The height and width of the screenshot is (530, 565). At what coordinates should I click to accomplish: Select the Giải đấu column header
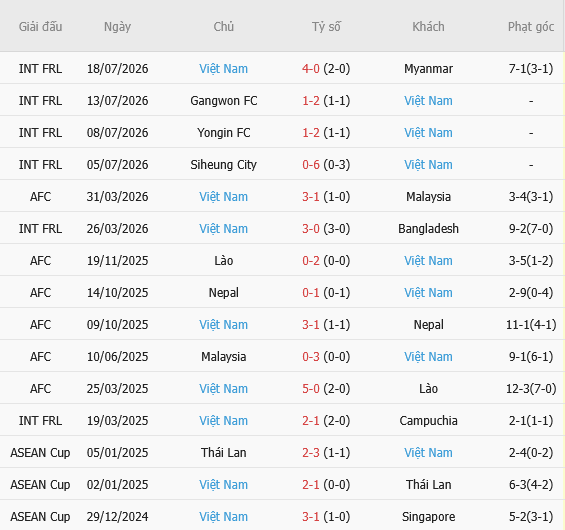click(x=40, y=27)
